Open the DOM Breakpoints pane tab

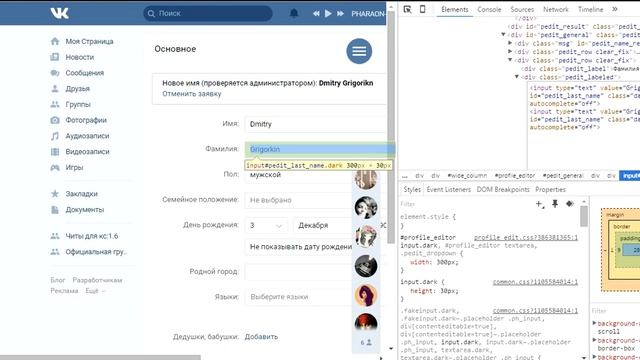(x=503, y=190)
